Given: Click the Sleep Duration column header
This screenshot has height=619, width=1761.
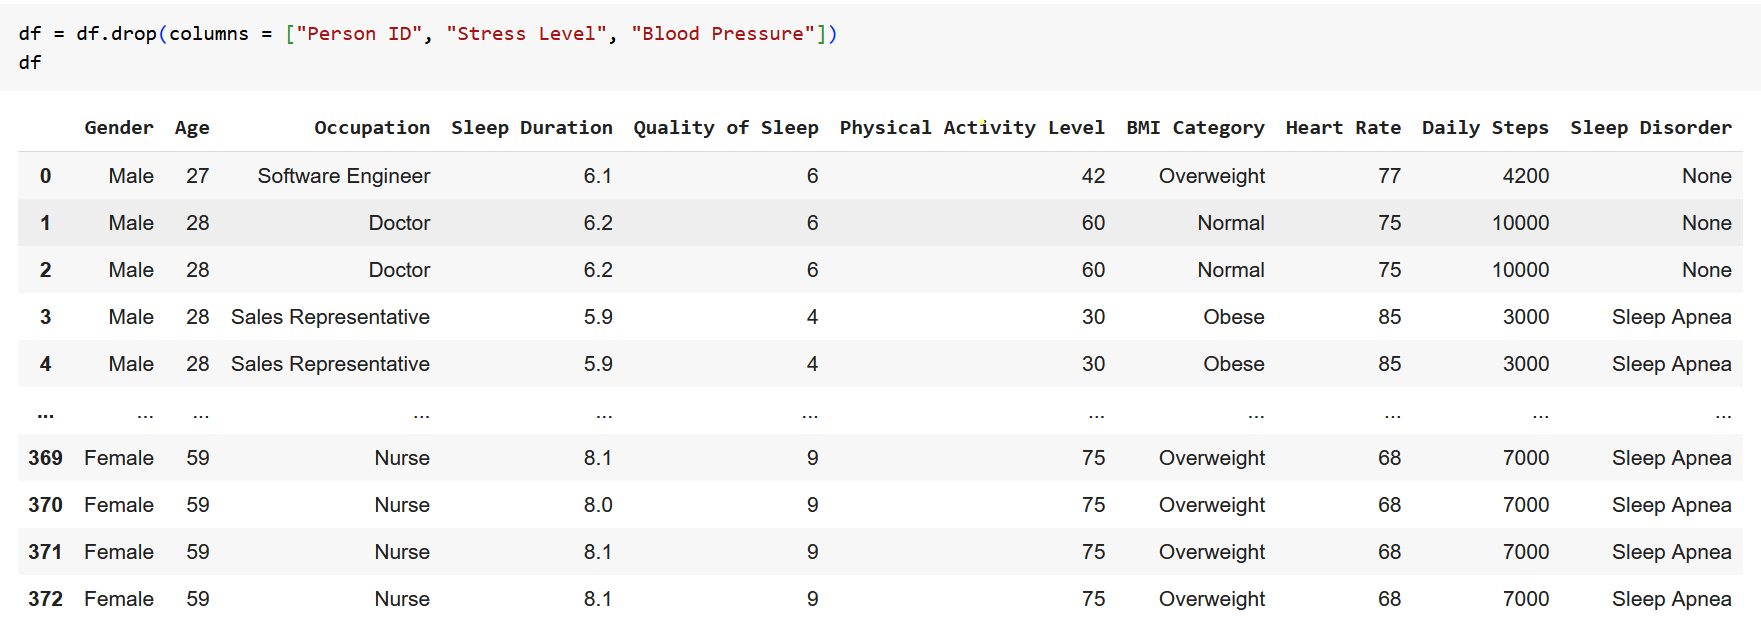Looking at the screenshot, I should coord(531,128).
